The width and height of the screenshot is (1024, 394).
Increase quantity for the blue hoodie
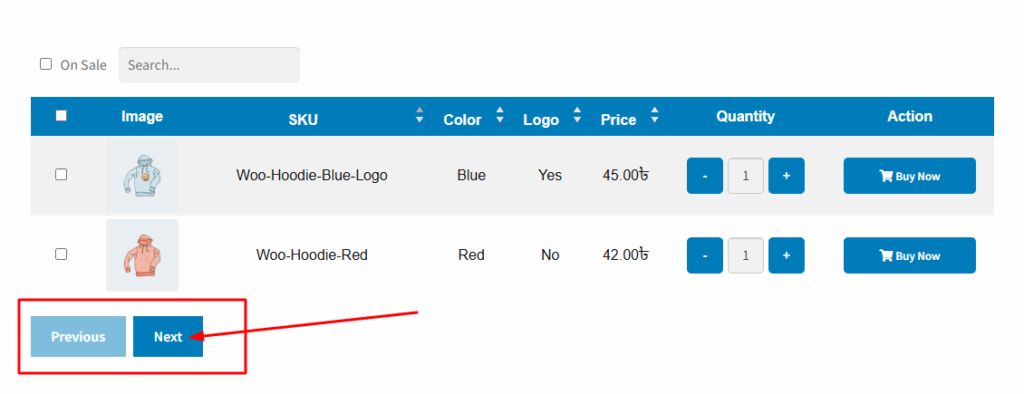click(x=786, y=176)
